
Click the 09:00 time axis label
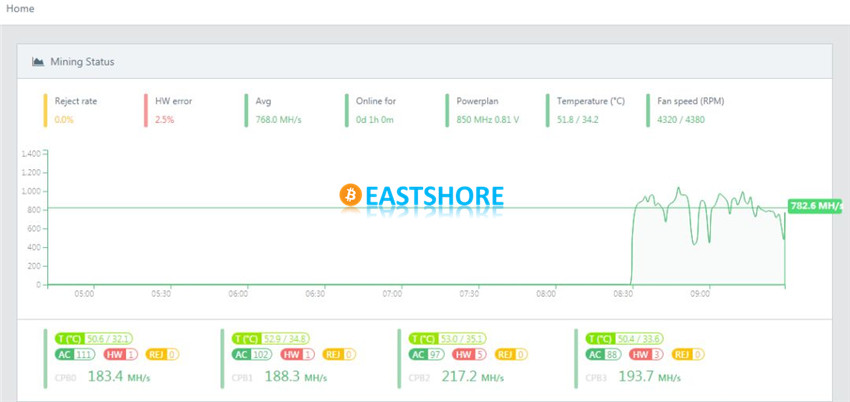pyautogui.click(x=700, y=294)
